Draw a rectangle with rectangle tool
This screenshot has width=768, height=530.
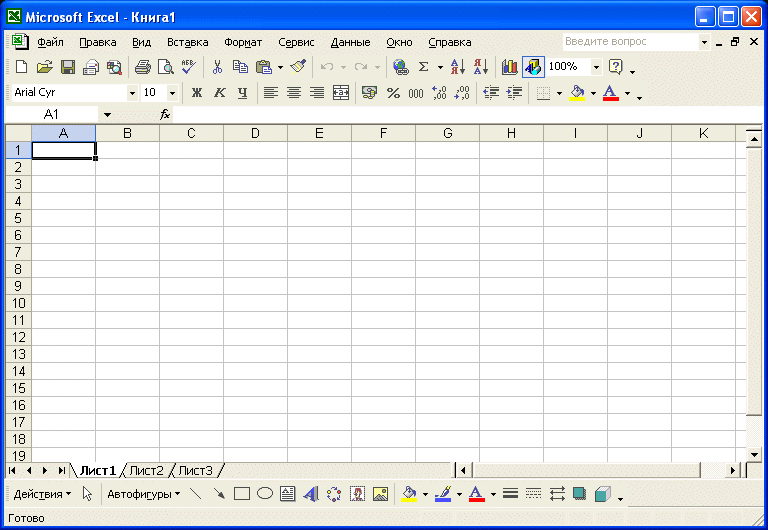(242, 494)
